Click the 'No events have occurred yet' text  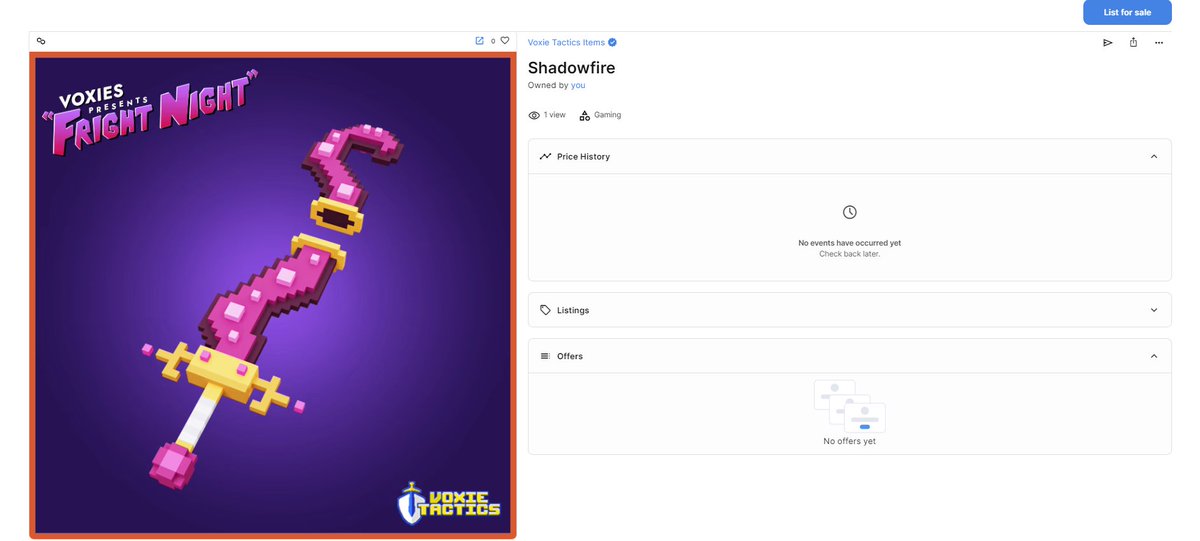coord(849,243)
